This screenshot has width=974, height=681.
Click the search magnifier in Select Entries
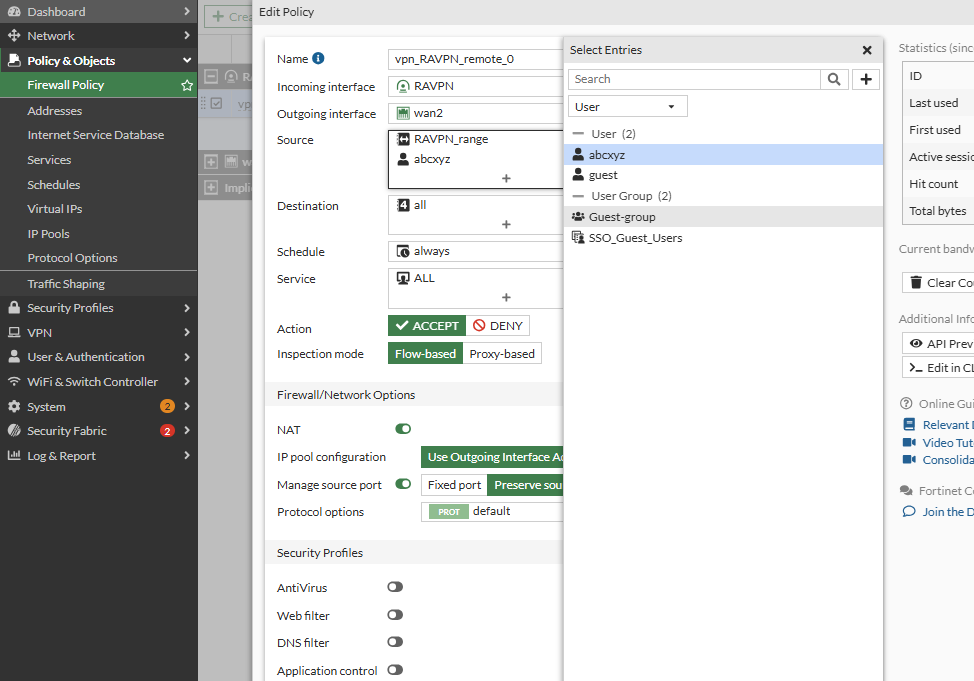pos(835,79)
